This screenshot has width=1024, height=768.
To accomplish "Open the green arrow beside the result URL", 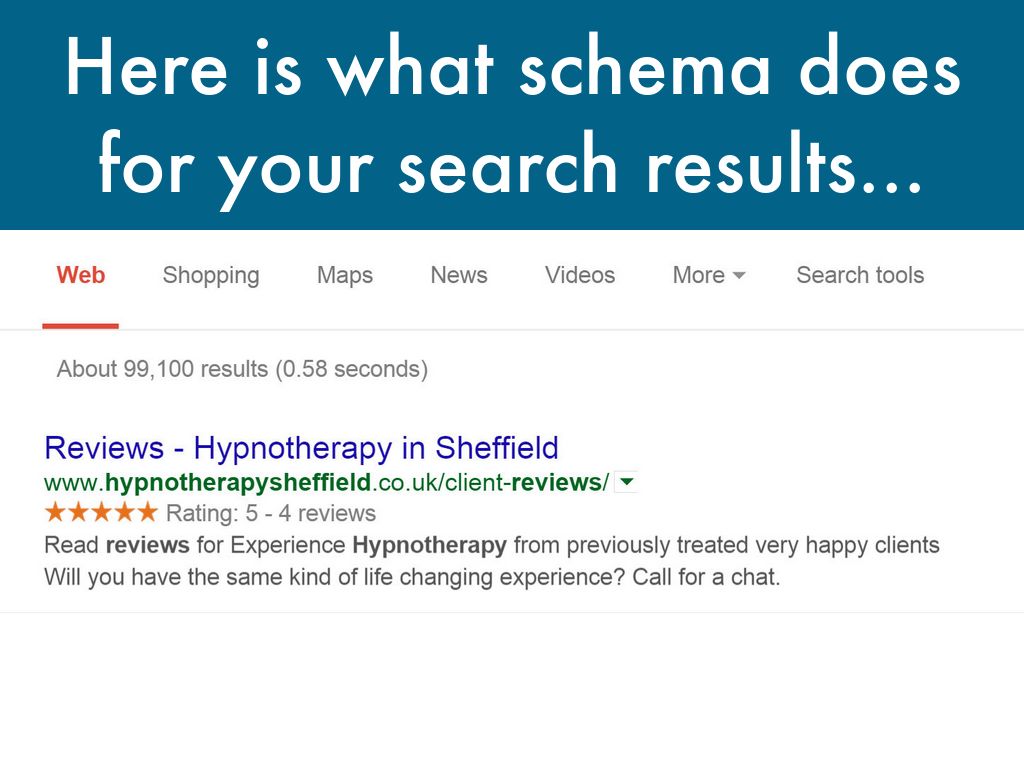I will click(627, 483).
